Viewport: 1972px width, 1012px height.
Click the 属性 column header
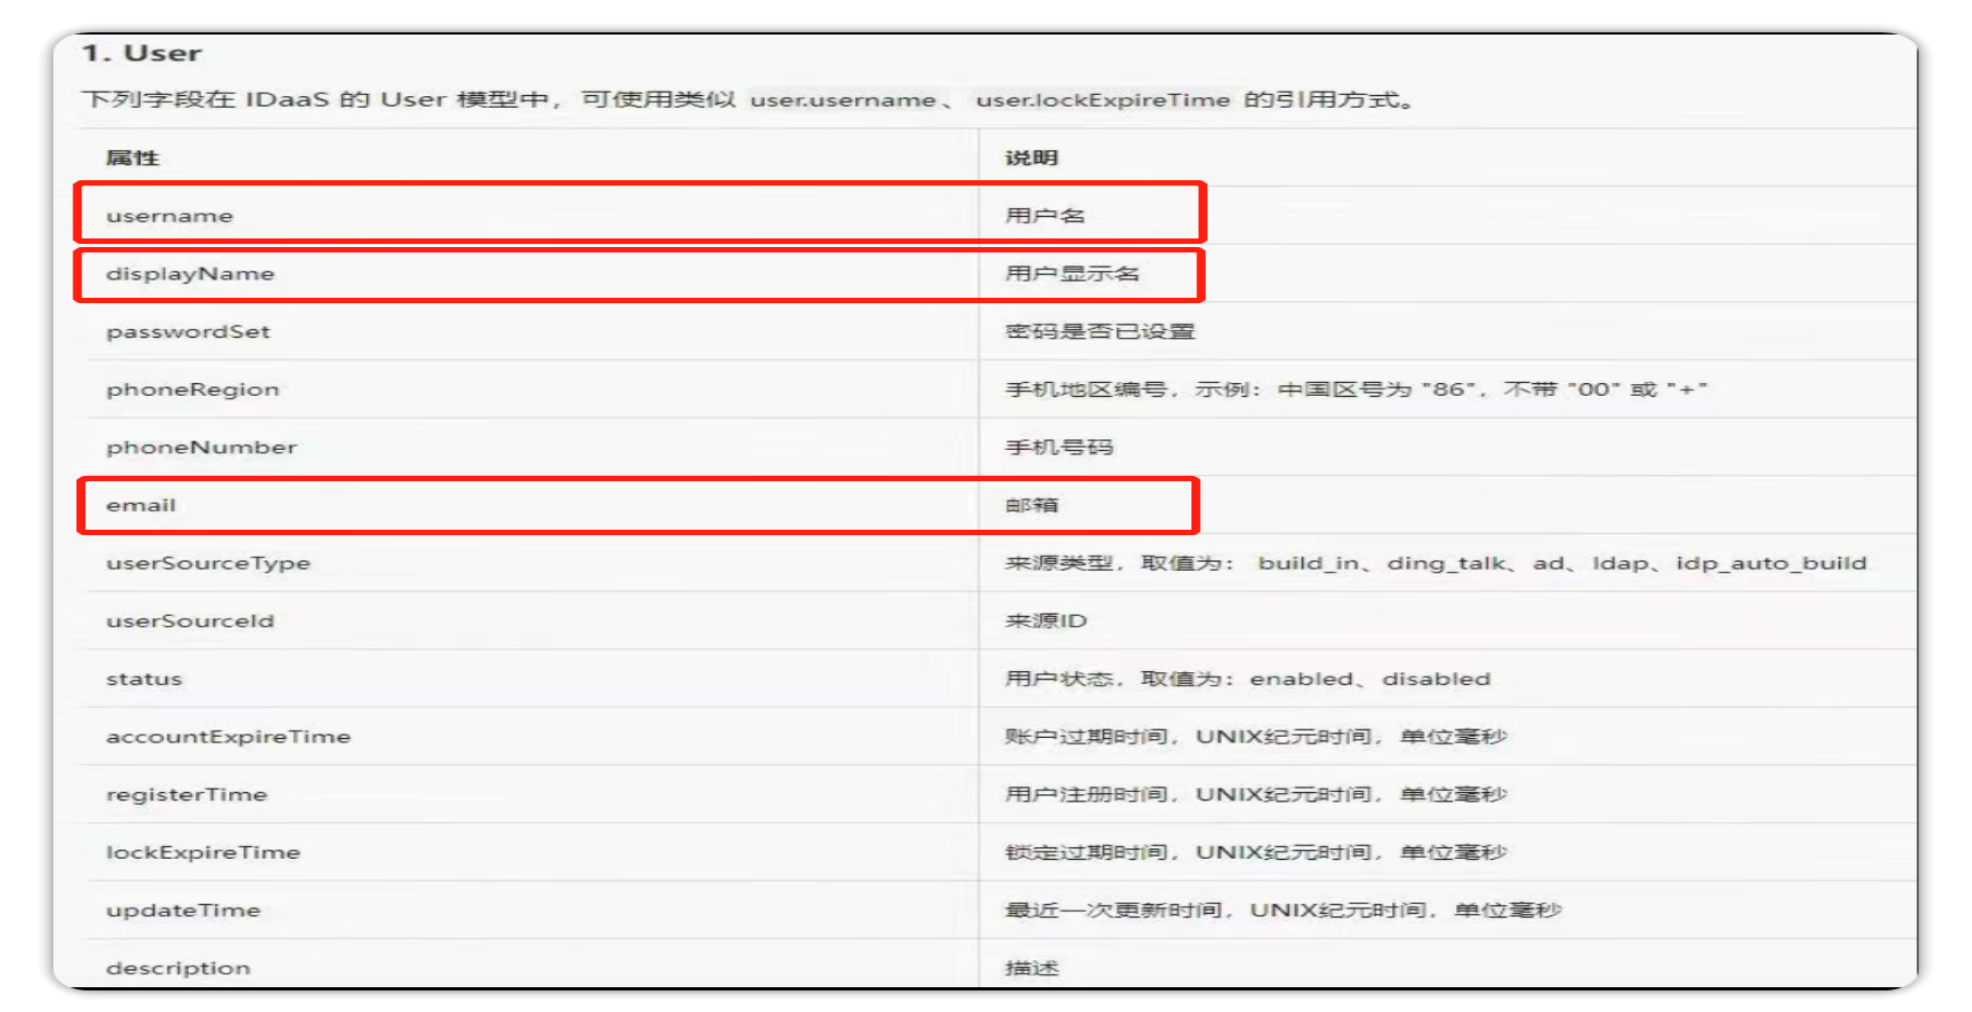[133, 158]
